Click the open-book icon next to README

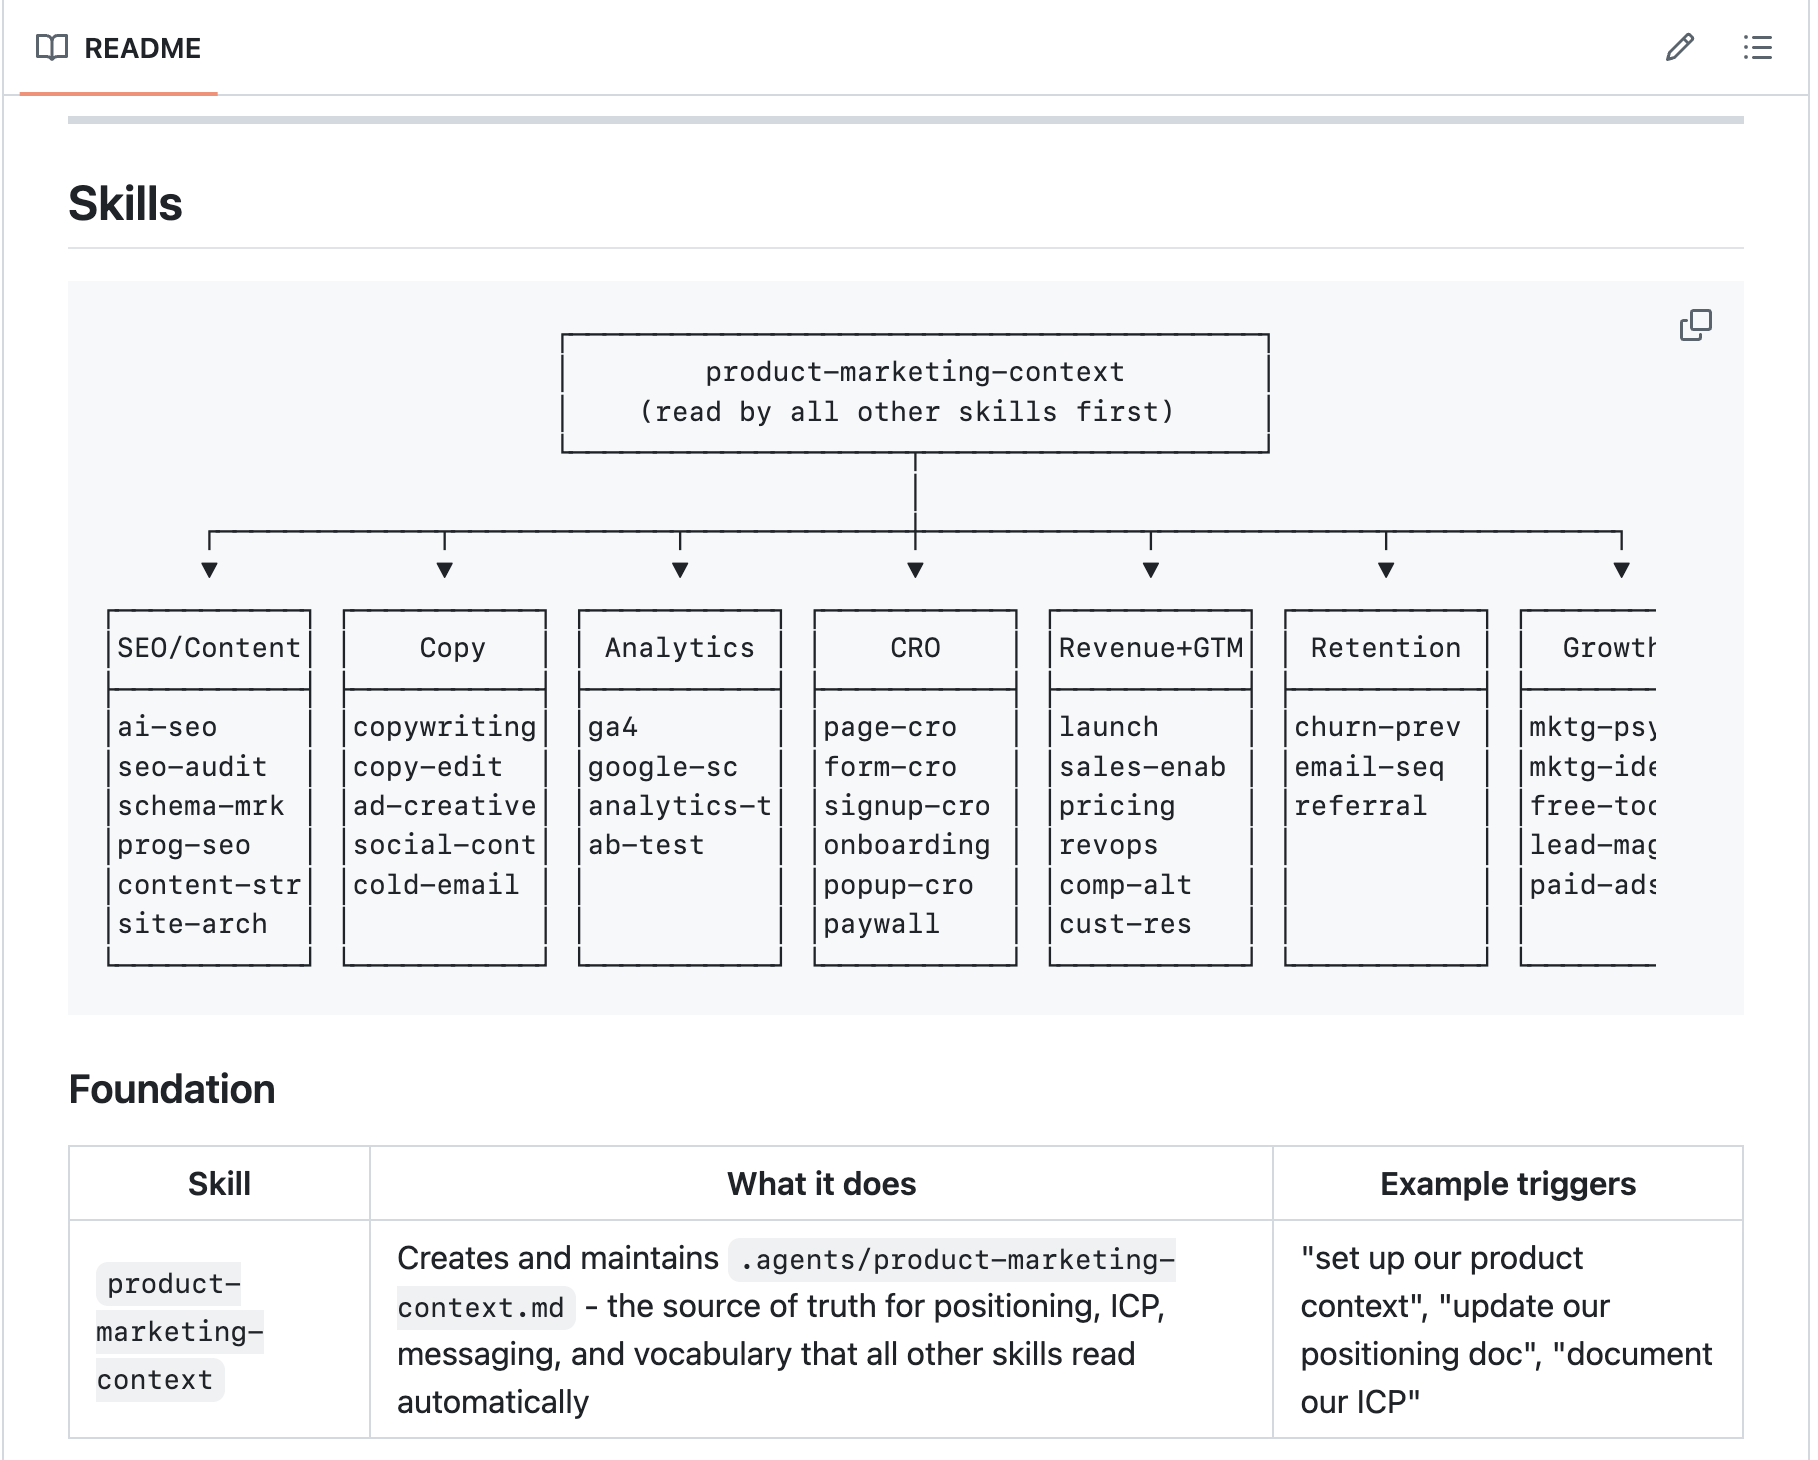[50, 46]
